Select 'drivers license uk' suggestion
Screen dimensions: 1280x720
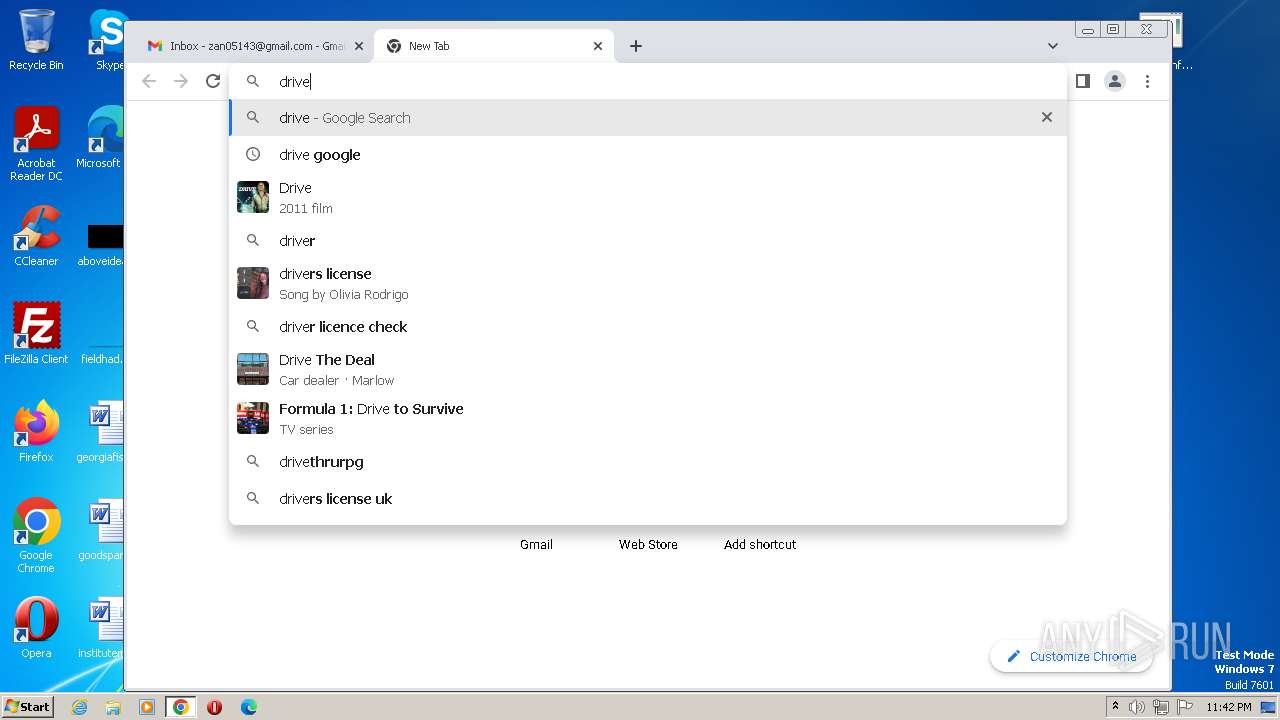pyautogui.click(x=648, y=499)
